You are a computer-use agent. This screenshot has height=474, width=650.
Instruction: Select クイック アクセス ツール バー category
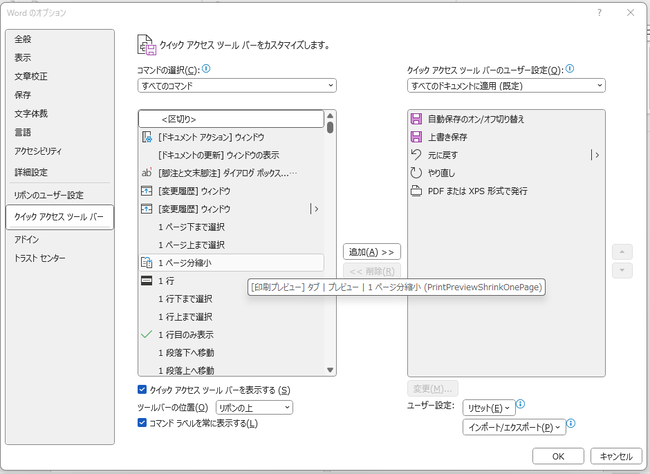(x=60, y=216)
